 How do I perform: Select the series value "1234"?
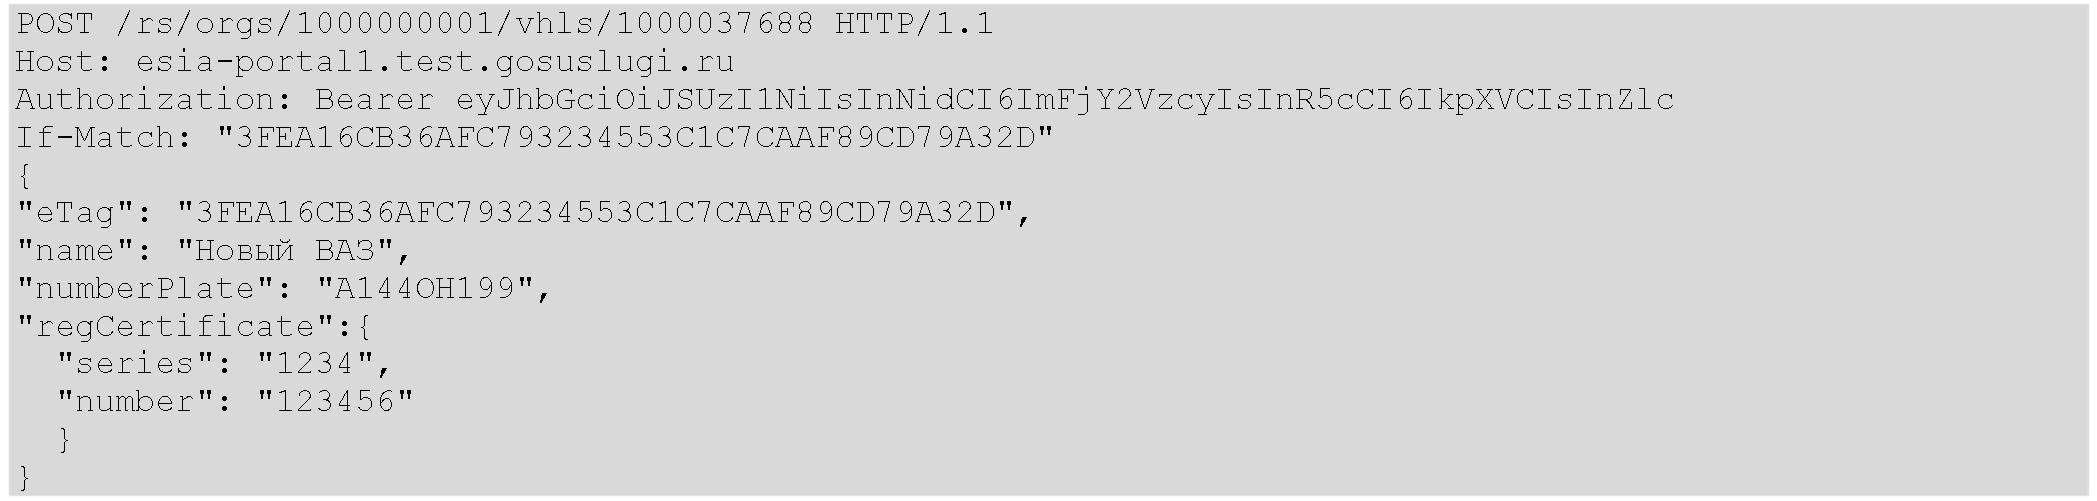point(315,364)
